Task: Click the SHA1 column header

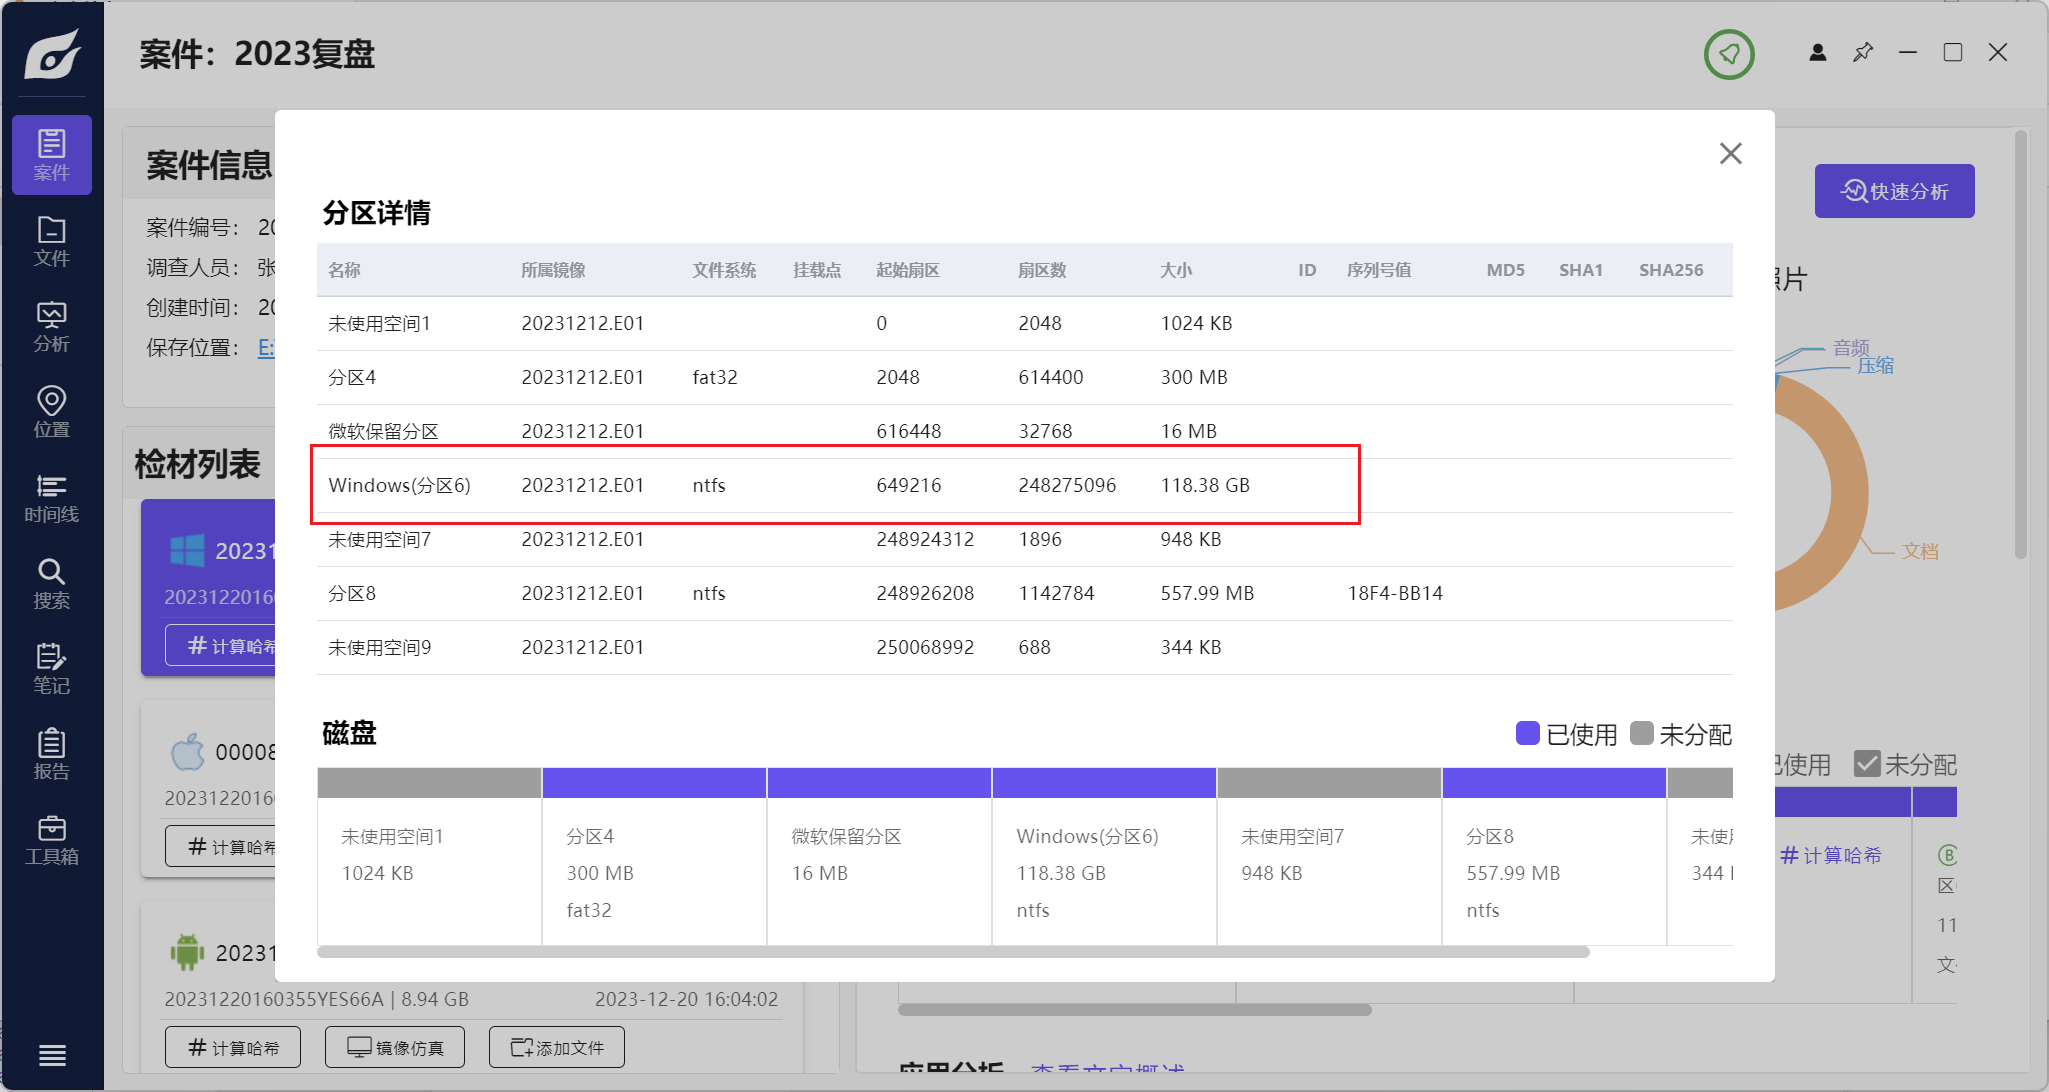Action: (1581, 270)
